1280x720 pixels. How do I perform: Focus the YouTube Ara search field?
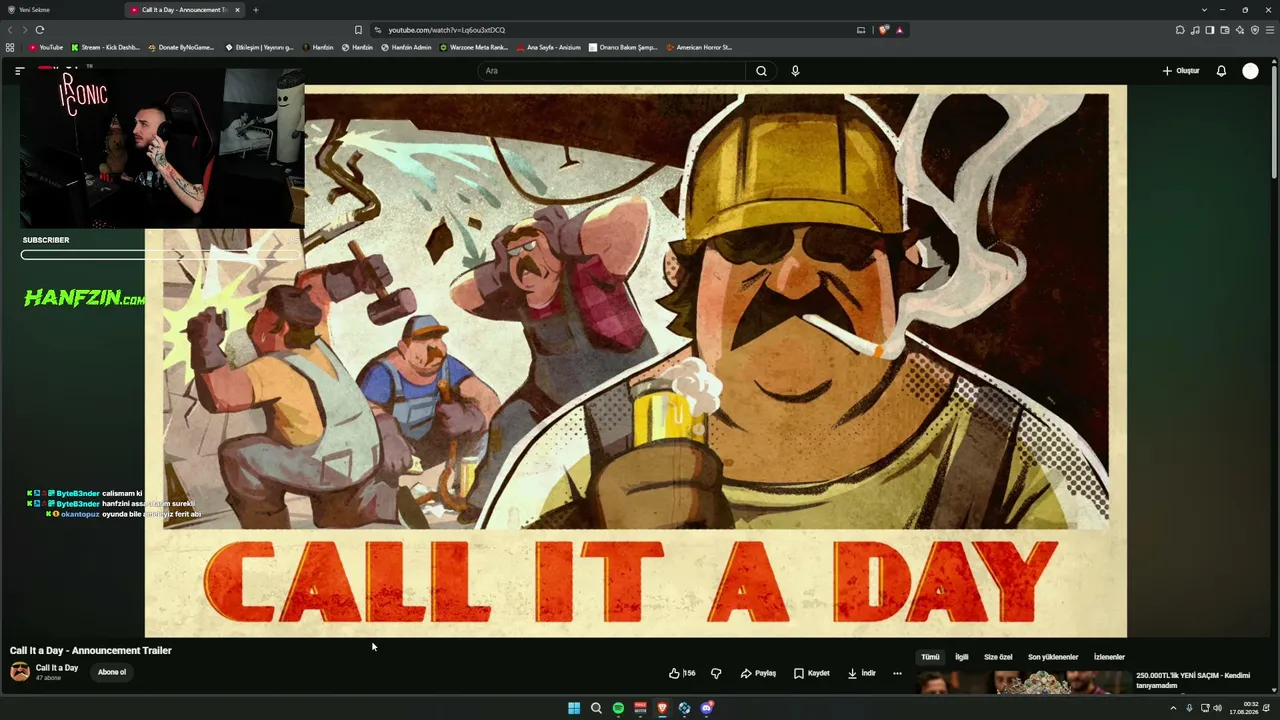(x=612, y=71)
